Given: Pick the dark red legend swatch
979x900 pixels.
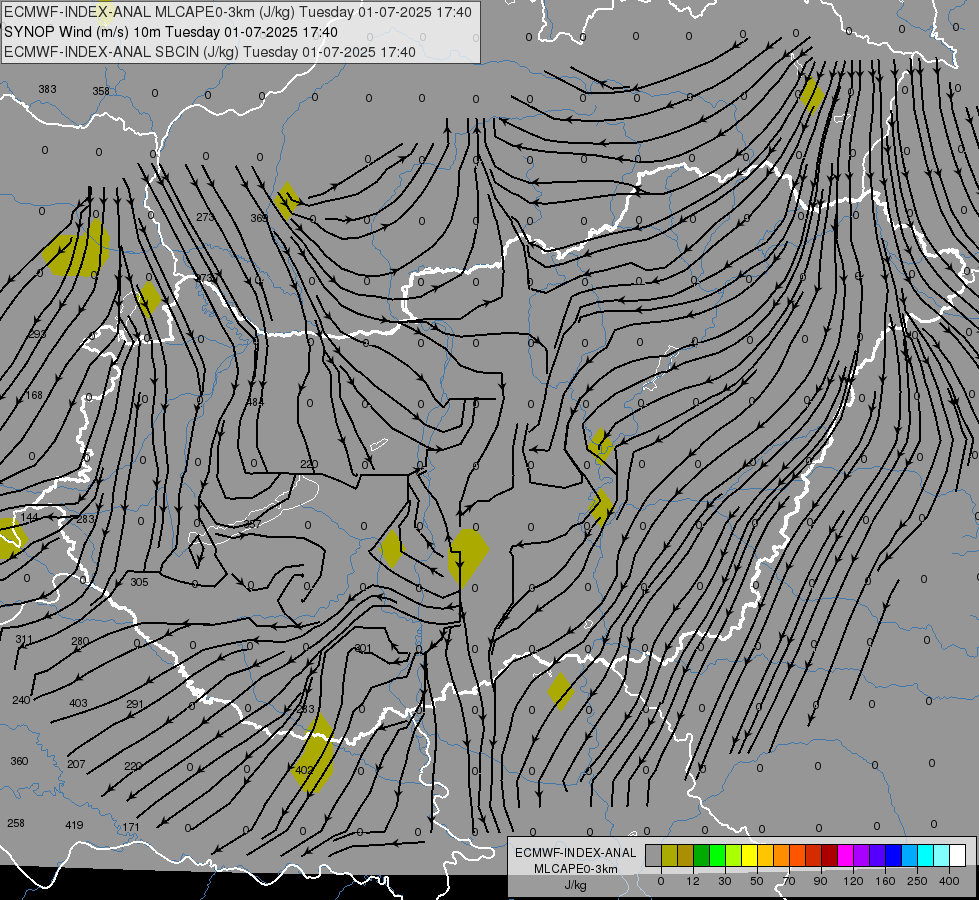Looking at the screenshot, I should tap(829, 855).
